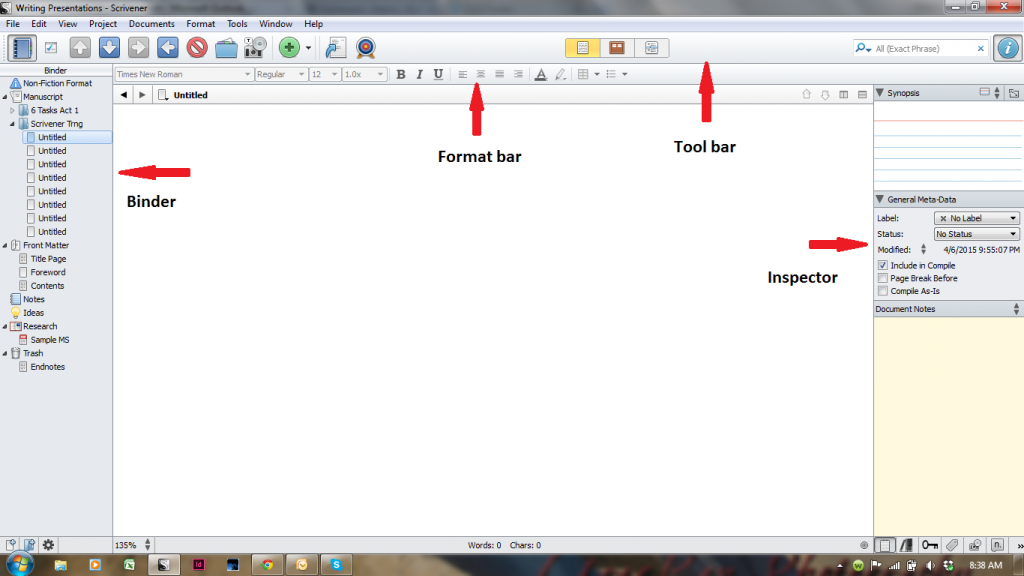Toggle Include in Compile checkbox
The image size is (1024, 576).
pos(883,265)
